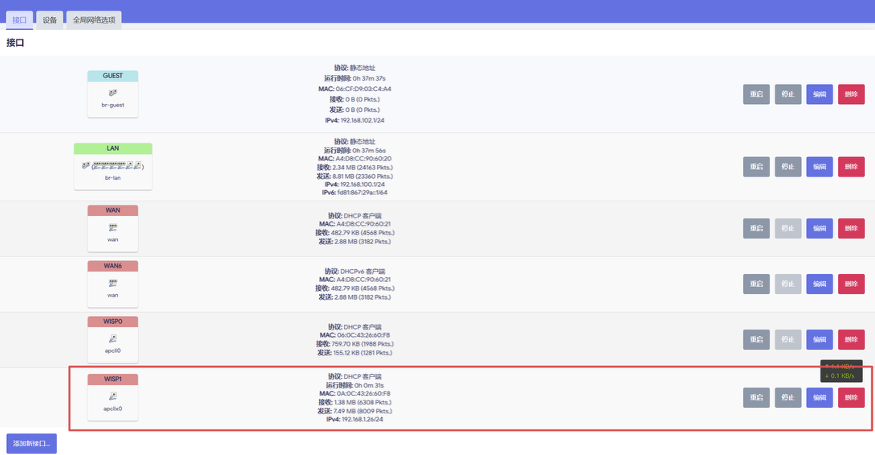Edit the LAN interface

[819, 166]
